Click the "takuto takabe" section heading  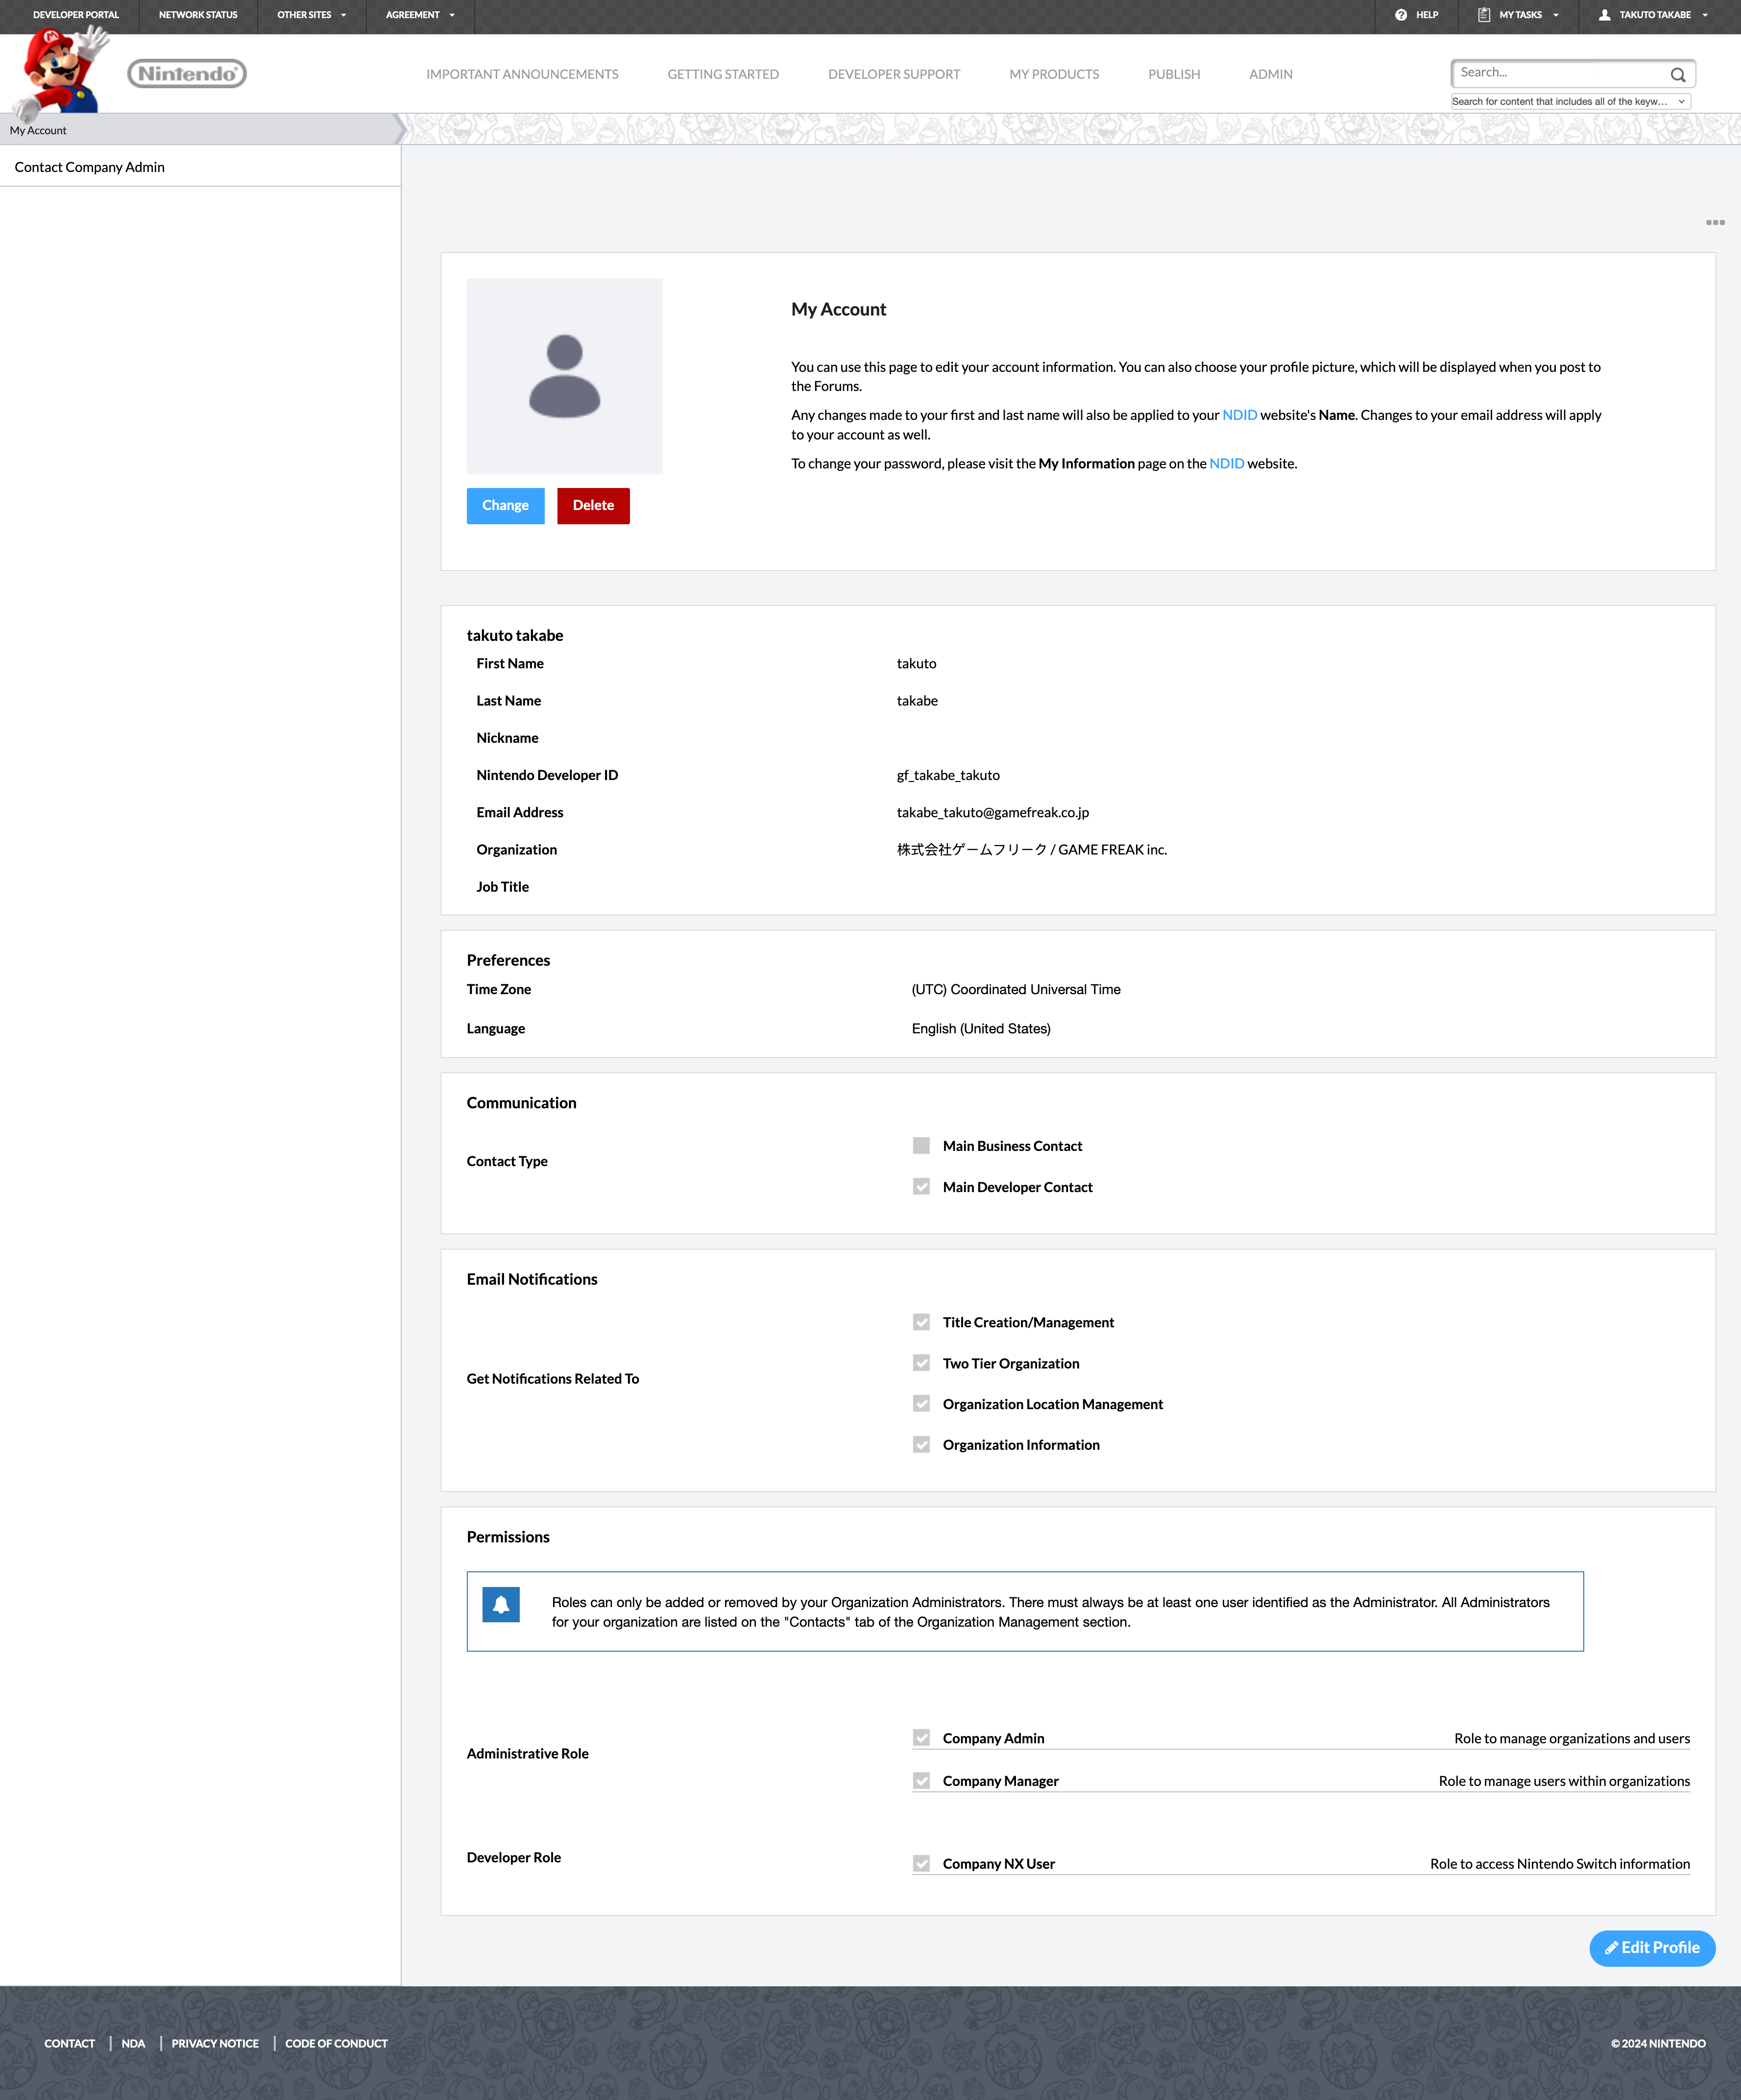tap(515, 636)
